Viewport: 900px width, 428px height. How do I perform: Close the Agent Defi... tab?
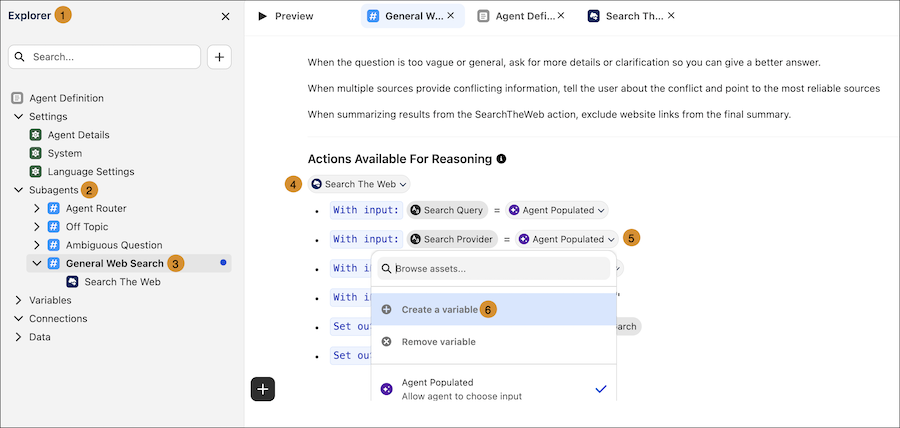coord(561,15)
